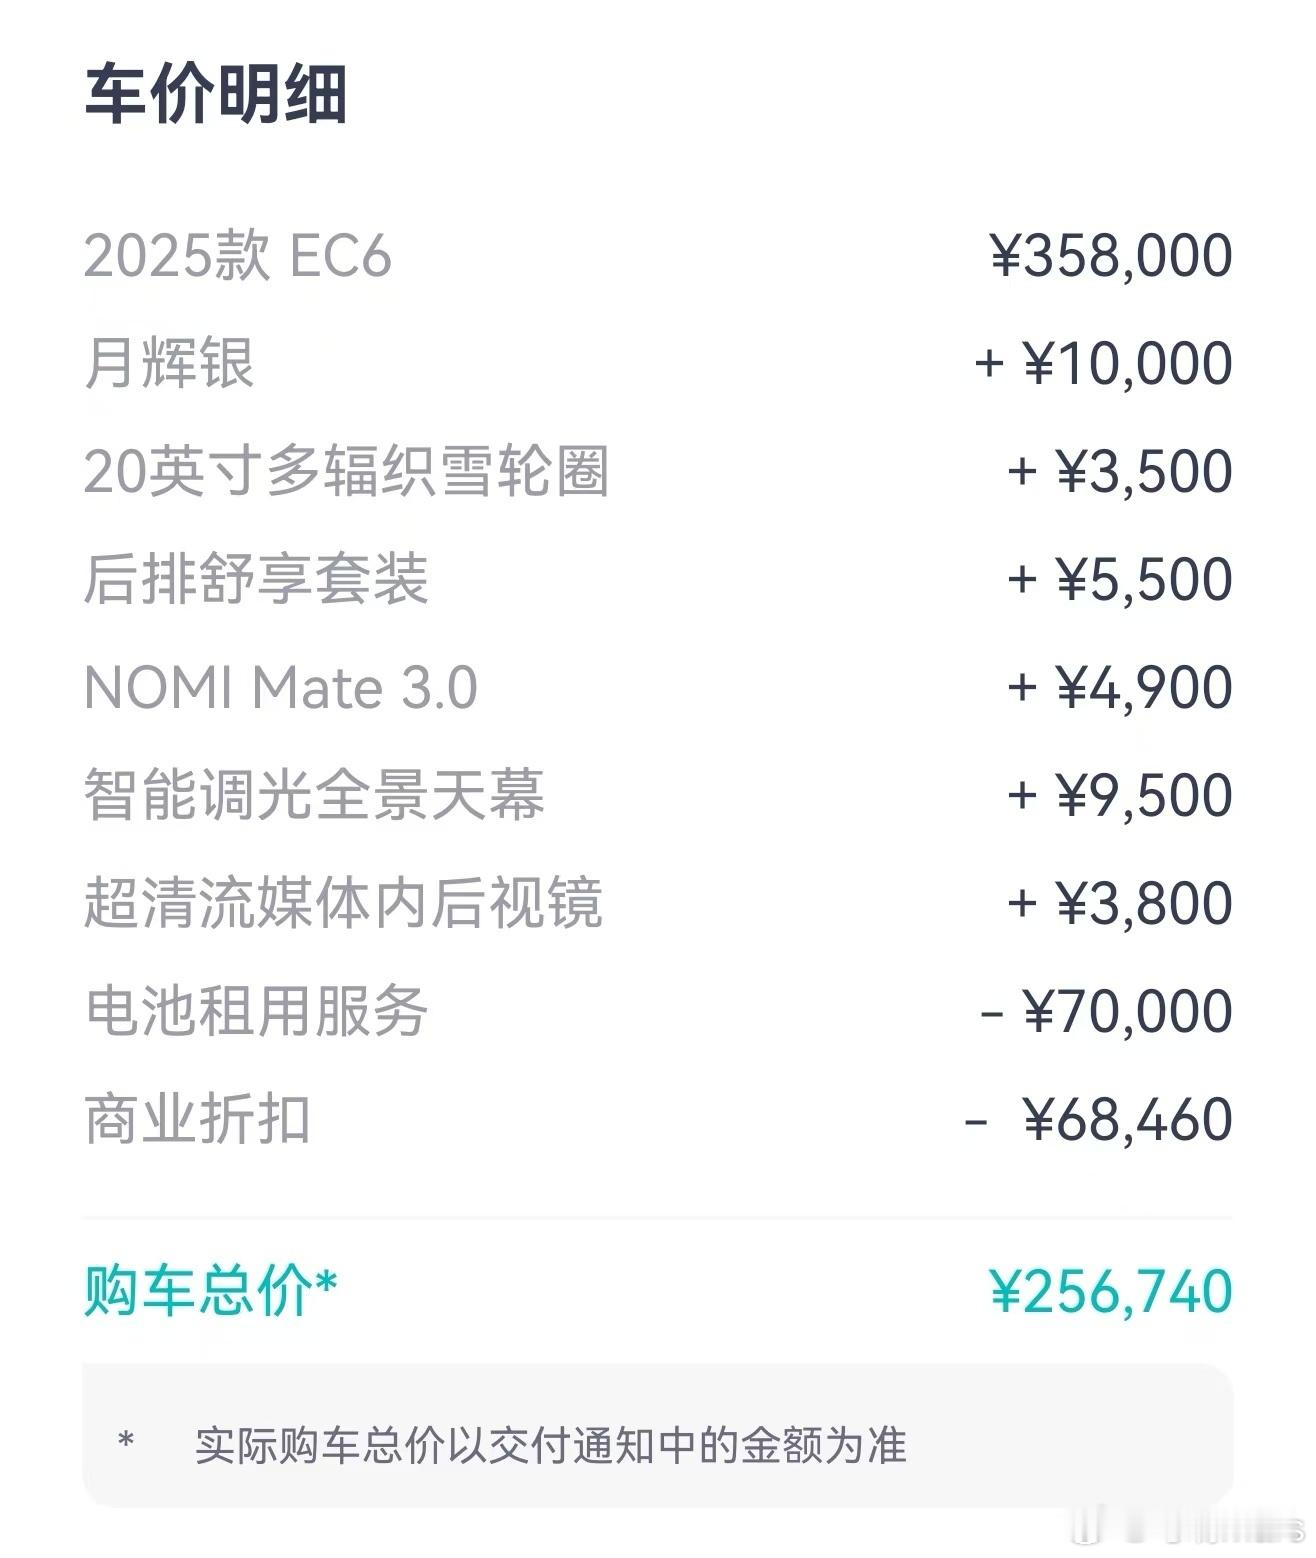Select the 智能调光全景天幕 item
The width and height of the screenshot is (1316, 1558).
[314, 795]
